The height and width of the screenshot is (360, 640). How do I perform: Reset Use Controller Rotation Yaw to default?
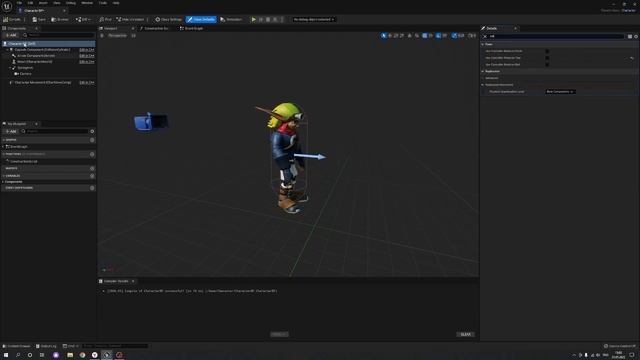pyautogui.click(x=632, y=58)
